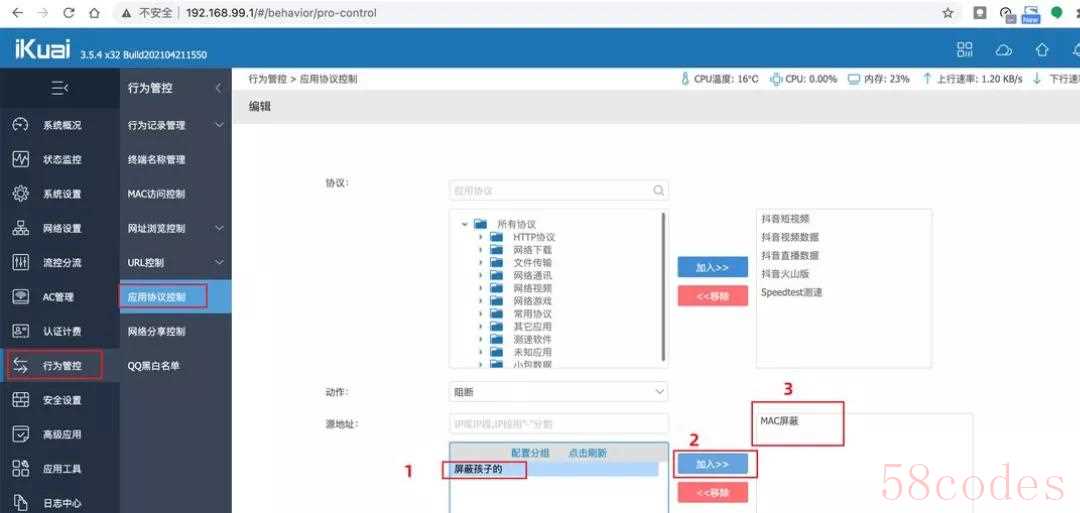1080x513 pixels.
Task: Click the upper 加入>> button for protocols
Action: pyautogui.click(x=712, y=267)
